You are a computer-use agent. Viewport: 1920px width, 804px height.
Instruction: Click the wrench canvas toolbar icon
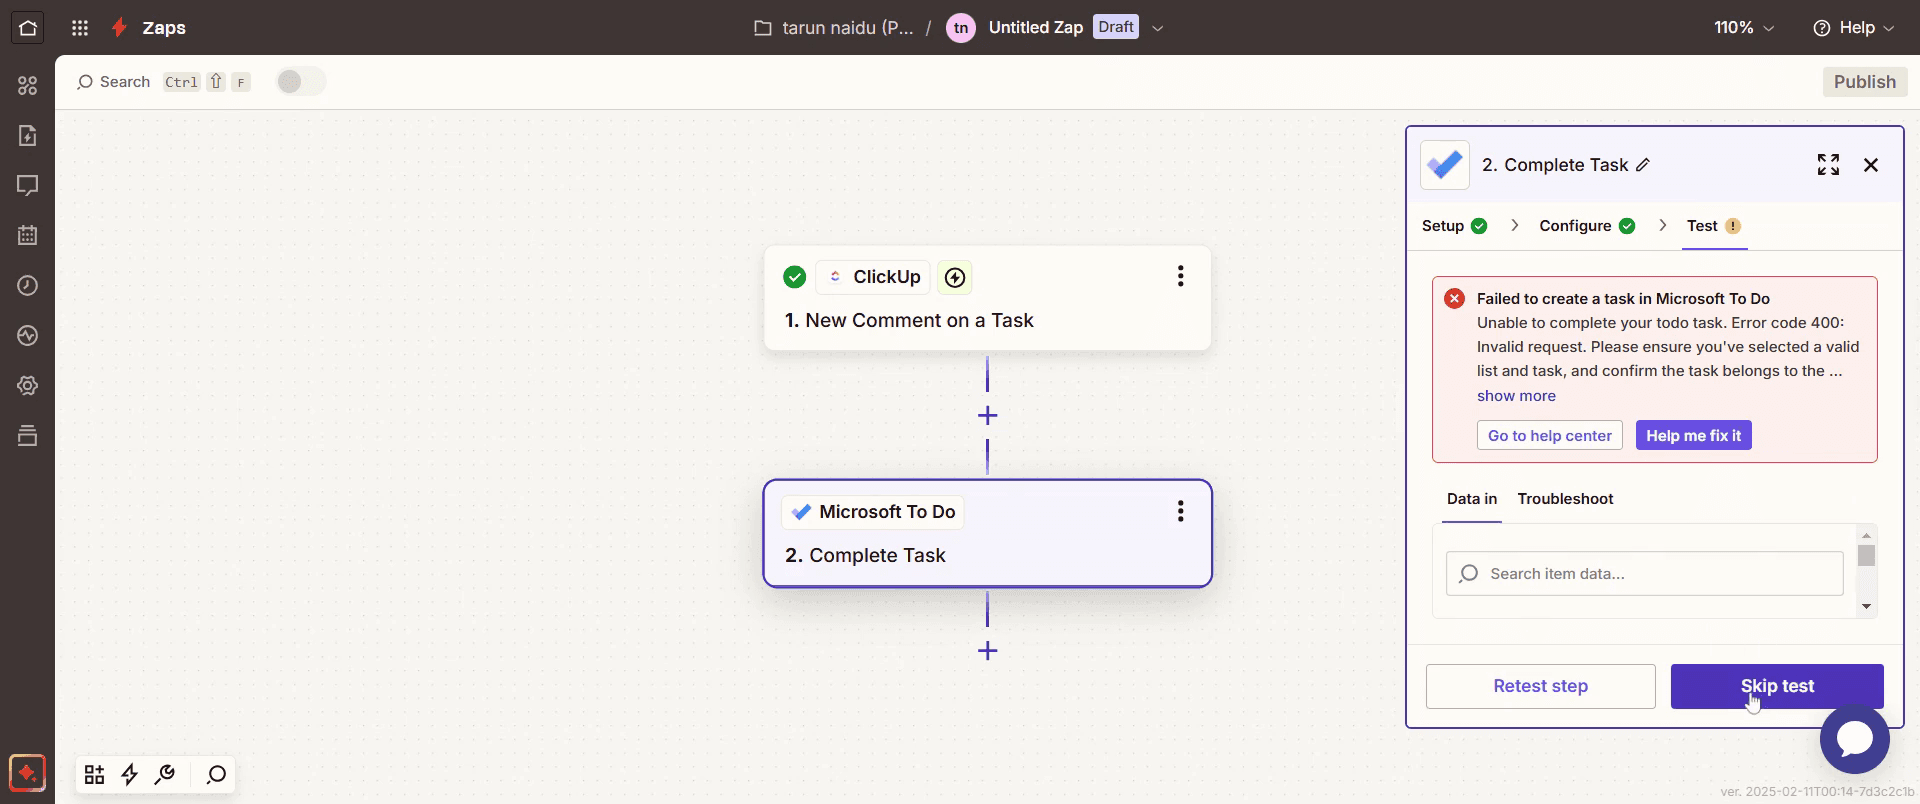[x=165, y=774]
